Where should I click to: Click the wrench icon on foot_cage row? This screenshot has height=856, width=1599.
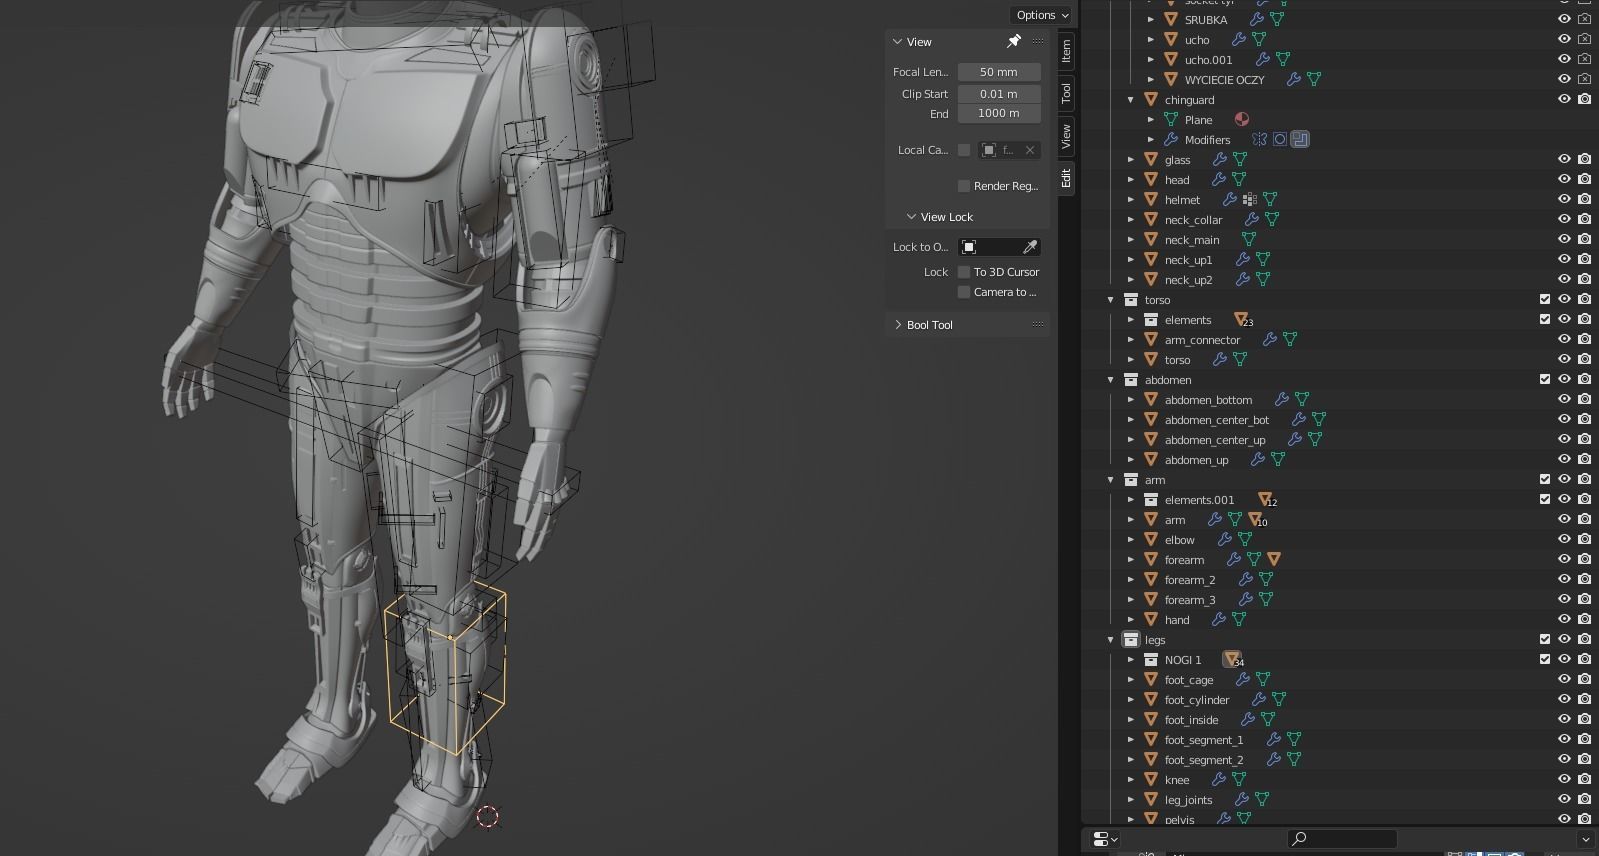point(1243,679)
